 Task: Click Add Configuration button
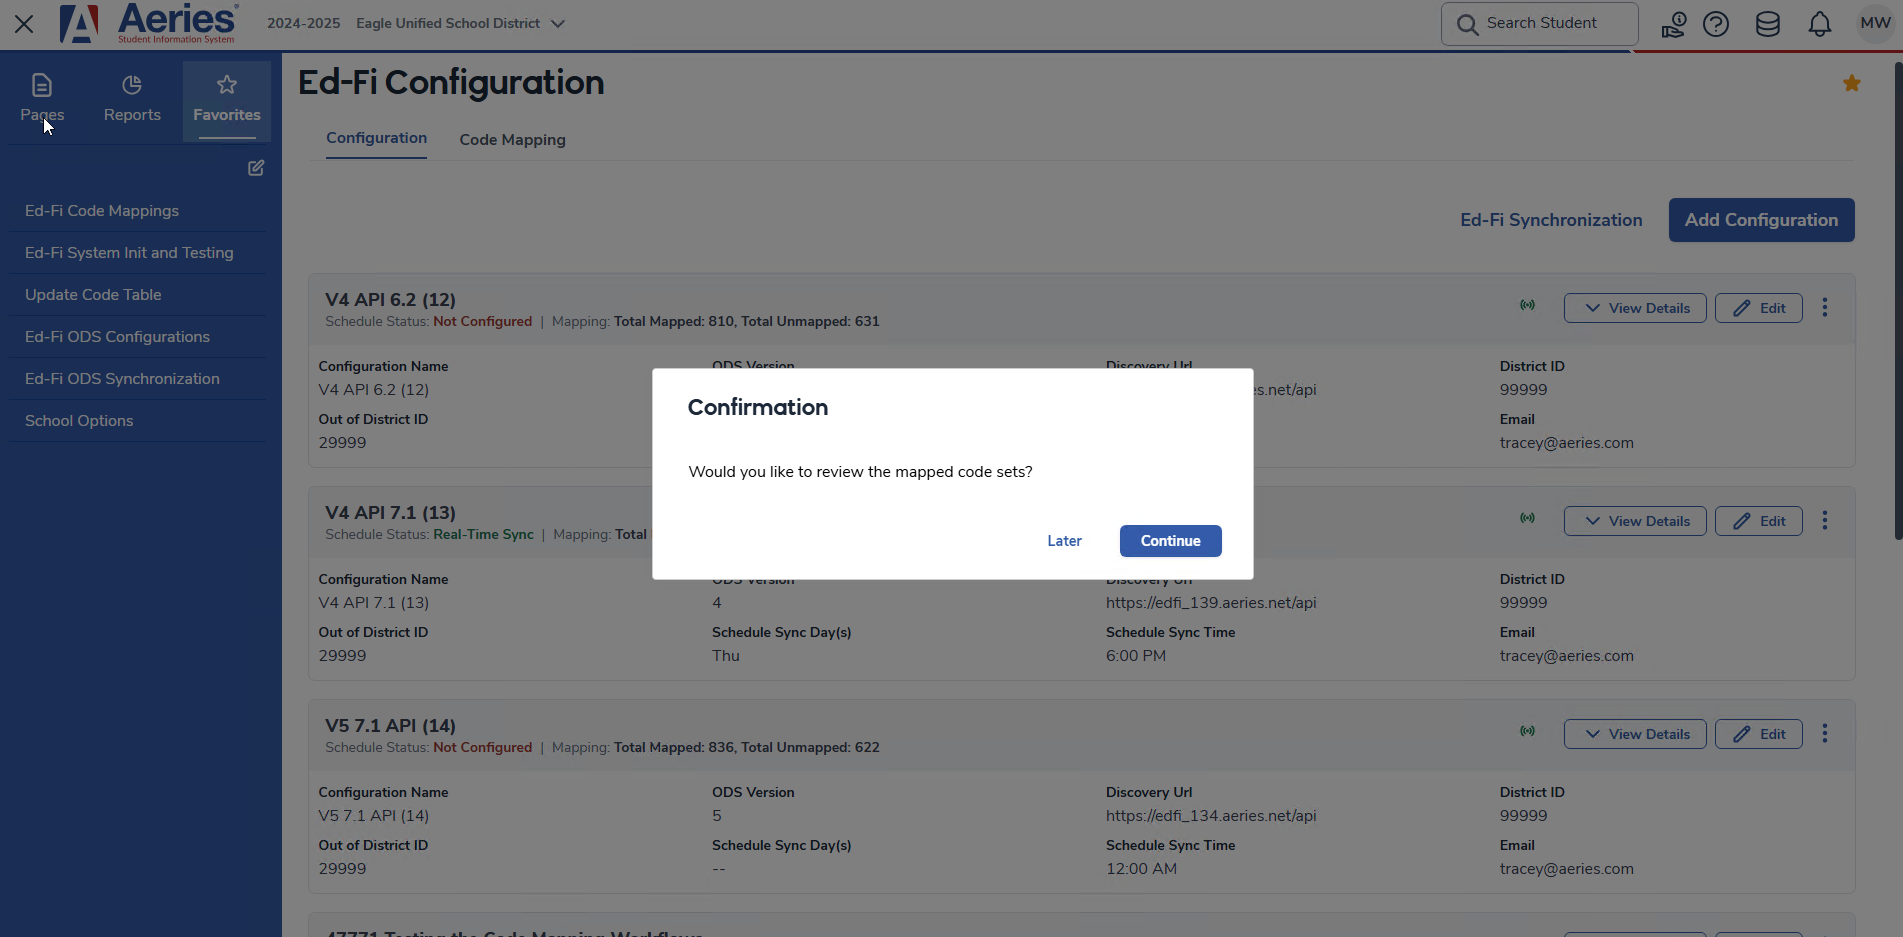pyautogui.click(x=1761, y=220)
